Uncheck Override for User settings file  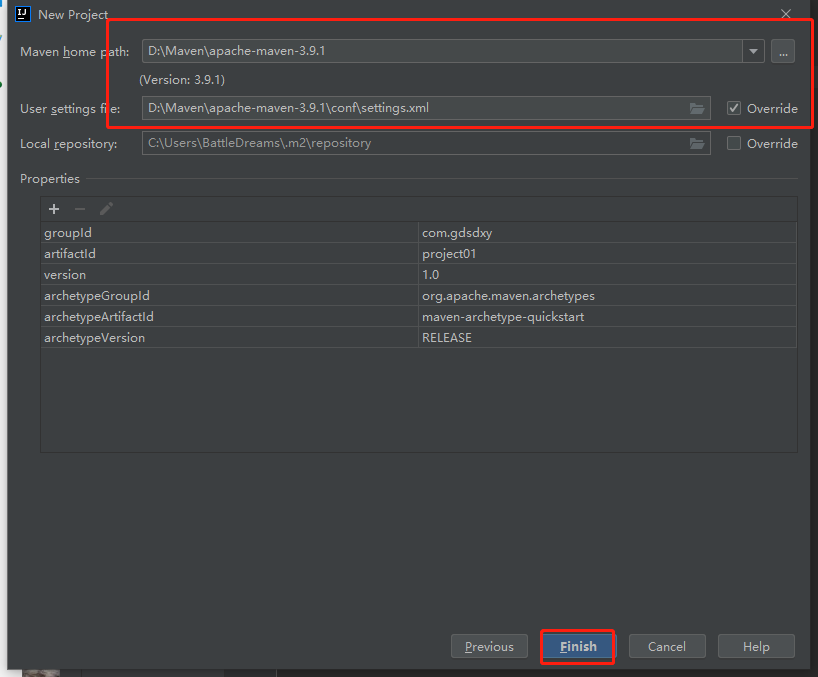pyautogui.click(x=733, y=108)
